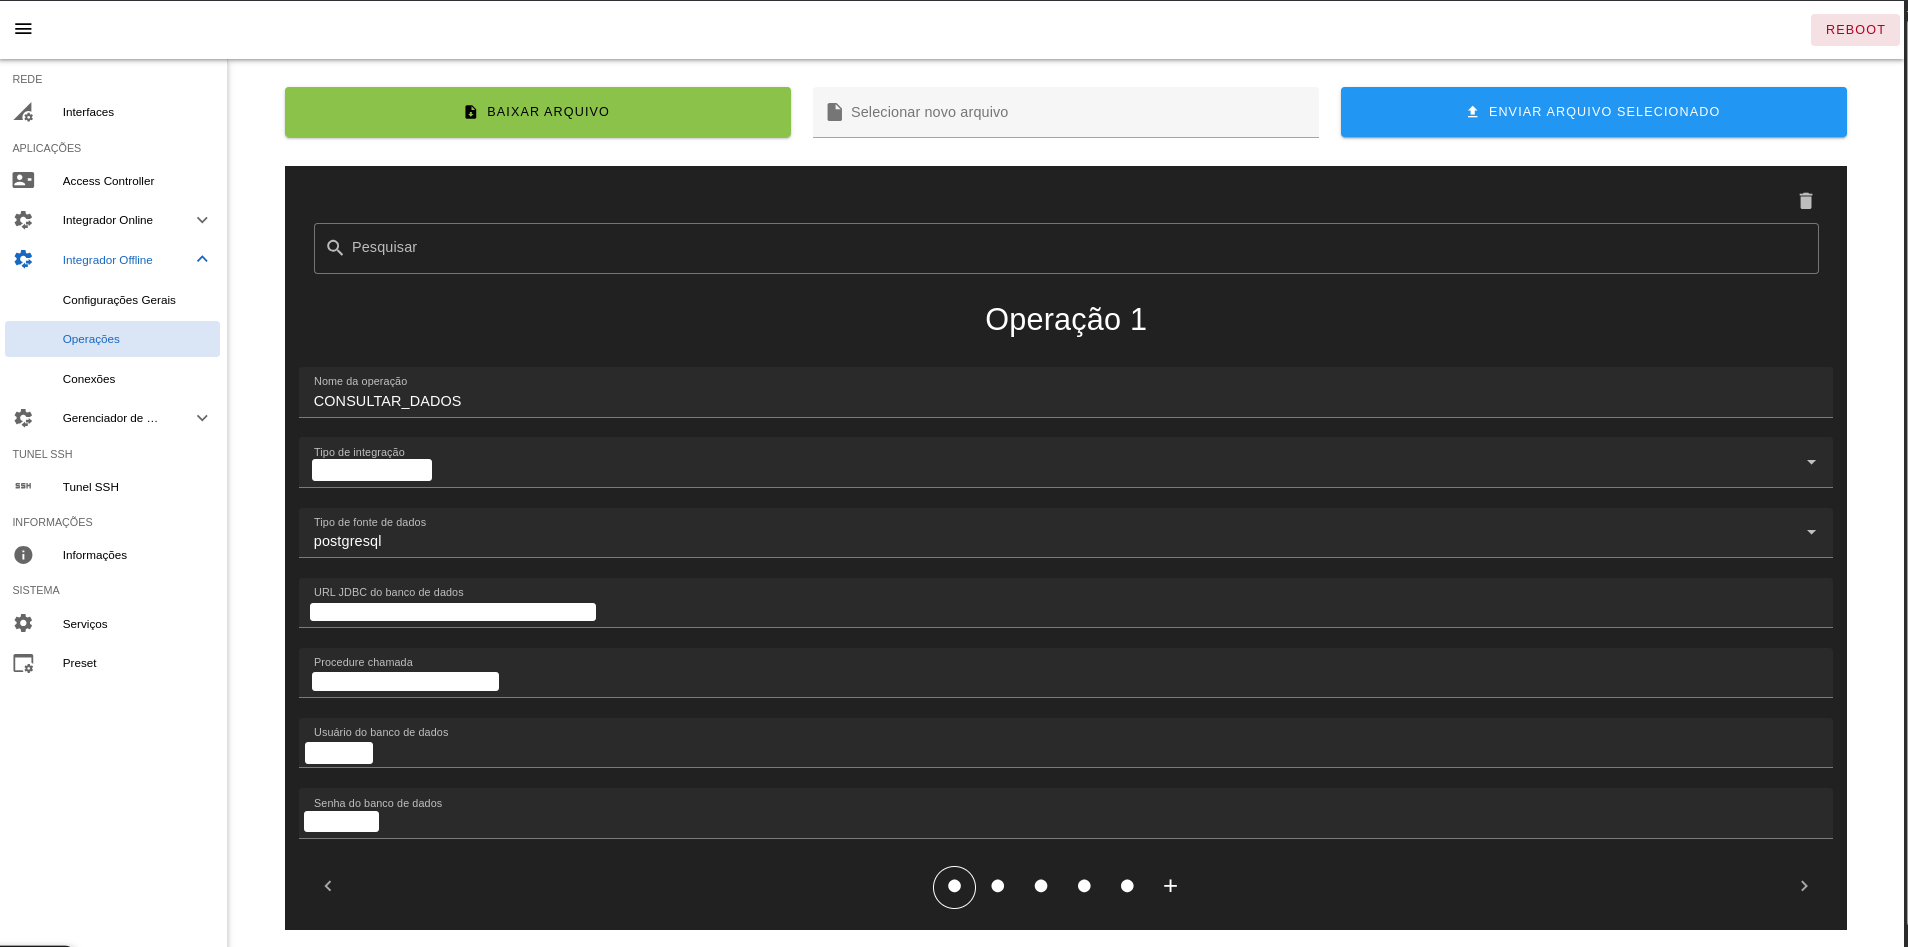
Task: Select Operações in the sidebar
Action: click(112, 339)
